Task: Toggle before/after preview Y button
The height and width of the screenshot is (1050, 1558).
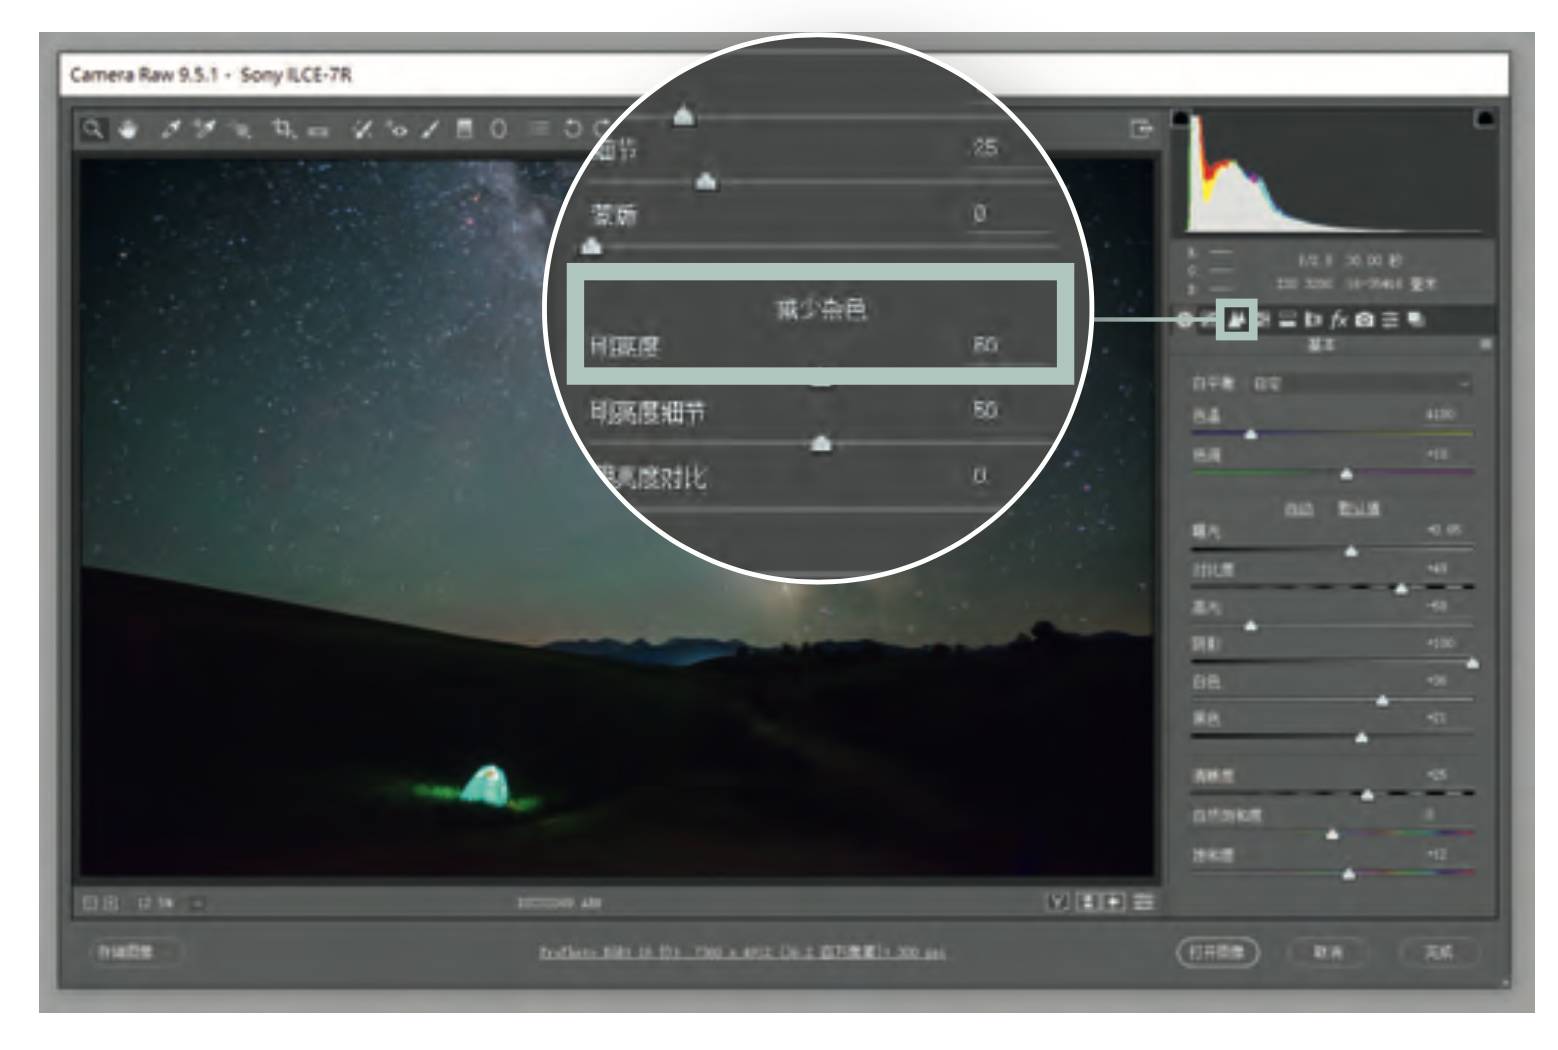Action: (x=1057, y=903)
